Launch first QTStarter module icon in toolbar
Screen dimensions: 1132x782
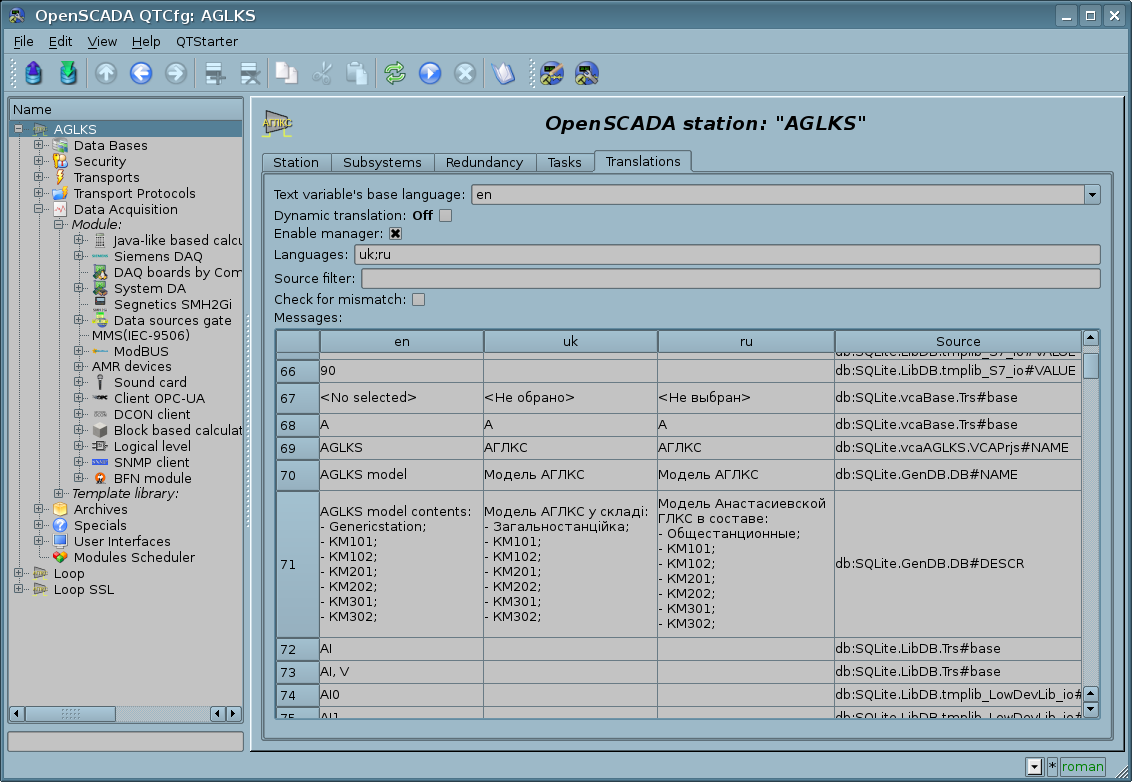click(x=552, y=73)
